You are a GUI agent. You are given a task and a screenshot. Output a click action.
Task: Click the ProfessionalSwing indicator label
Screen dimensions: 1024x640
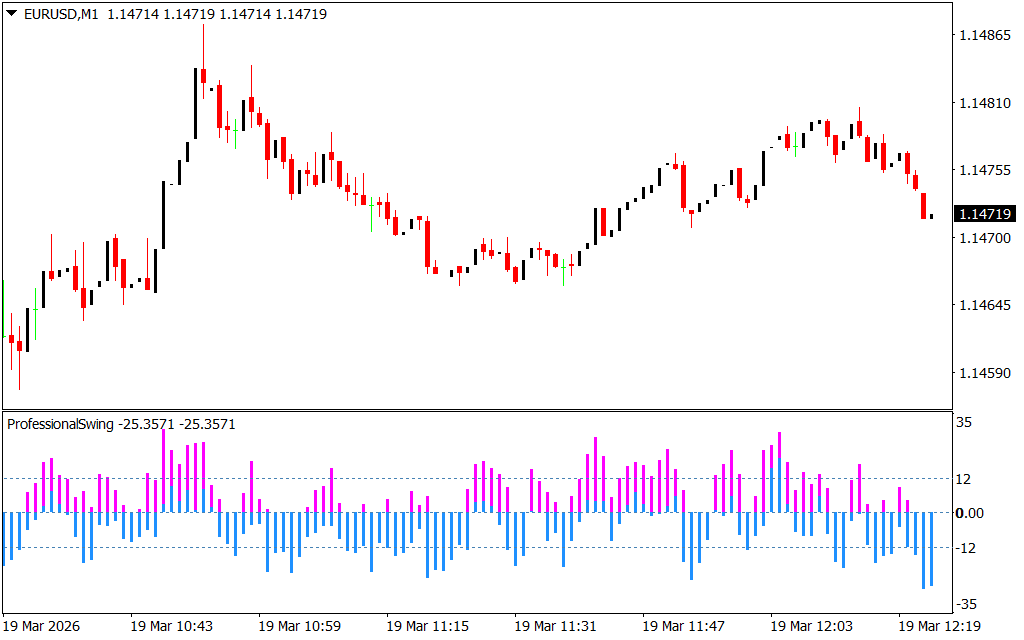pos(60,424)
